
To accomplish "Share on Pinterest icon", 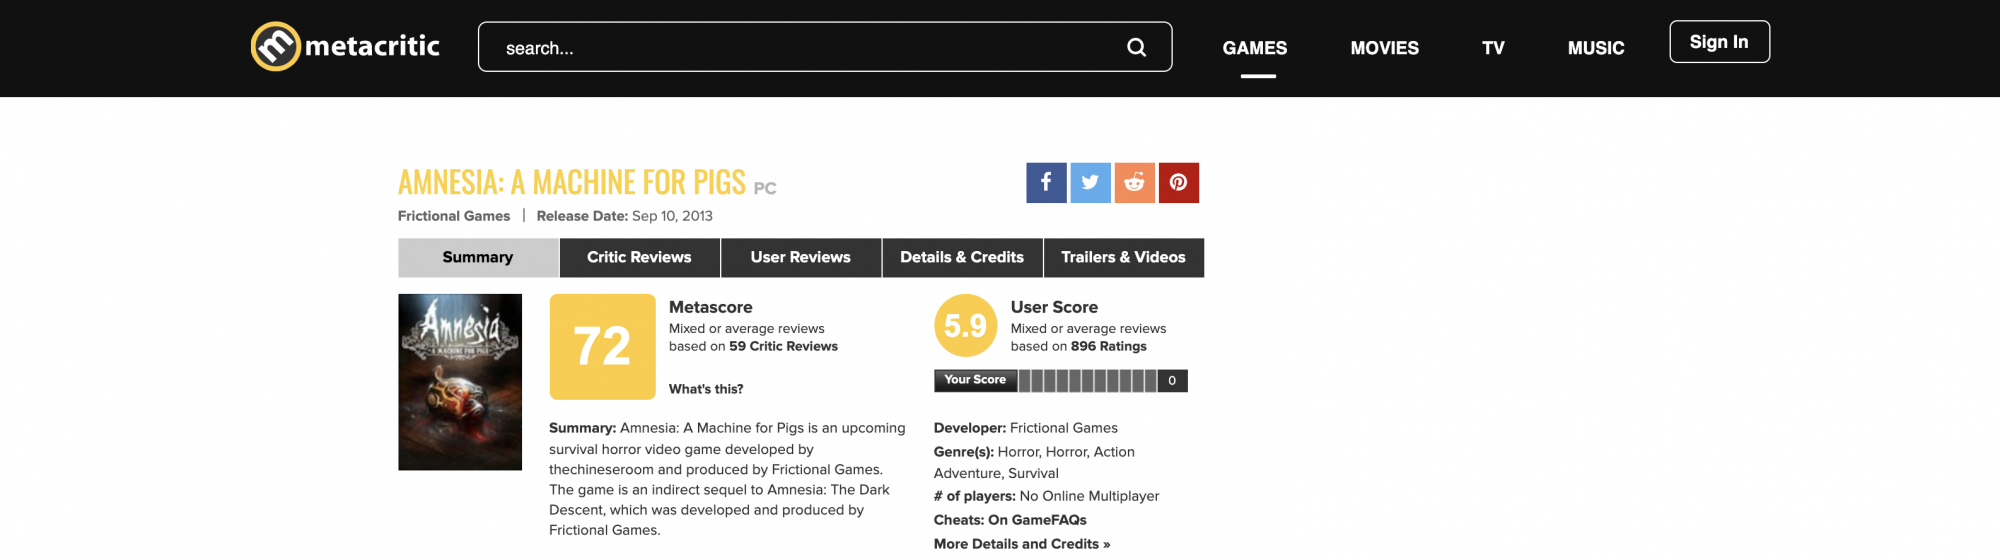I will 1179,183.
